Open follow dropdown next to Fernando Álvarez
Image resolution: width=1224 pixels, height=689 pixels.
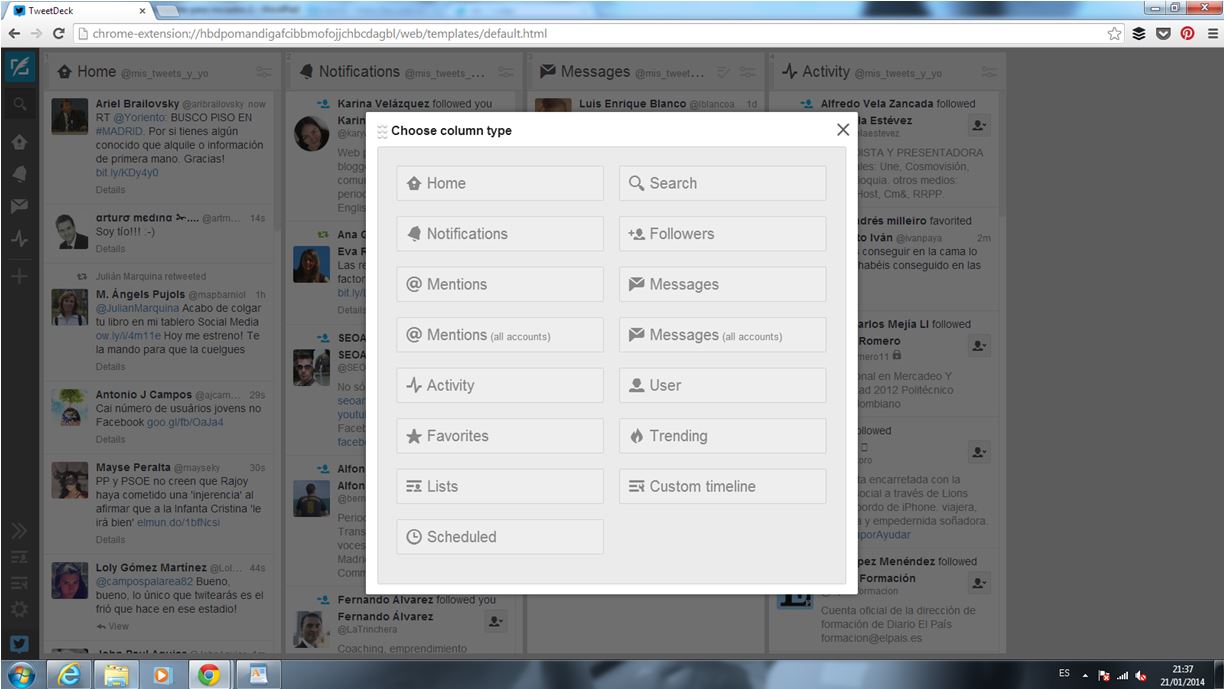point(495,622)
